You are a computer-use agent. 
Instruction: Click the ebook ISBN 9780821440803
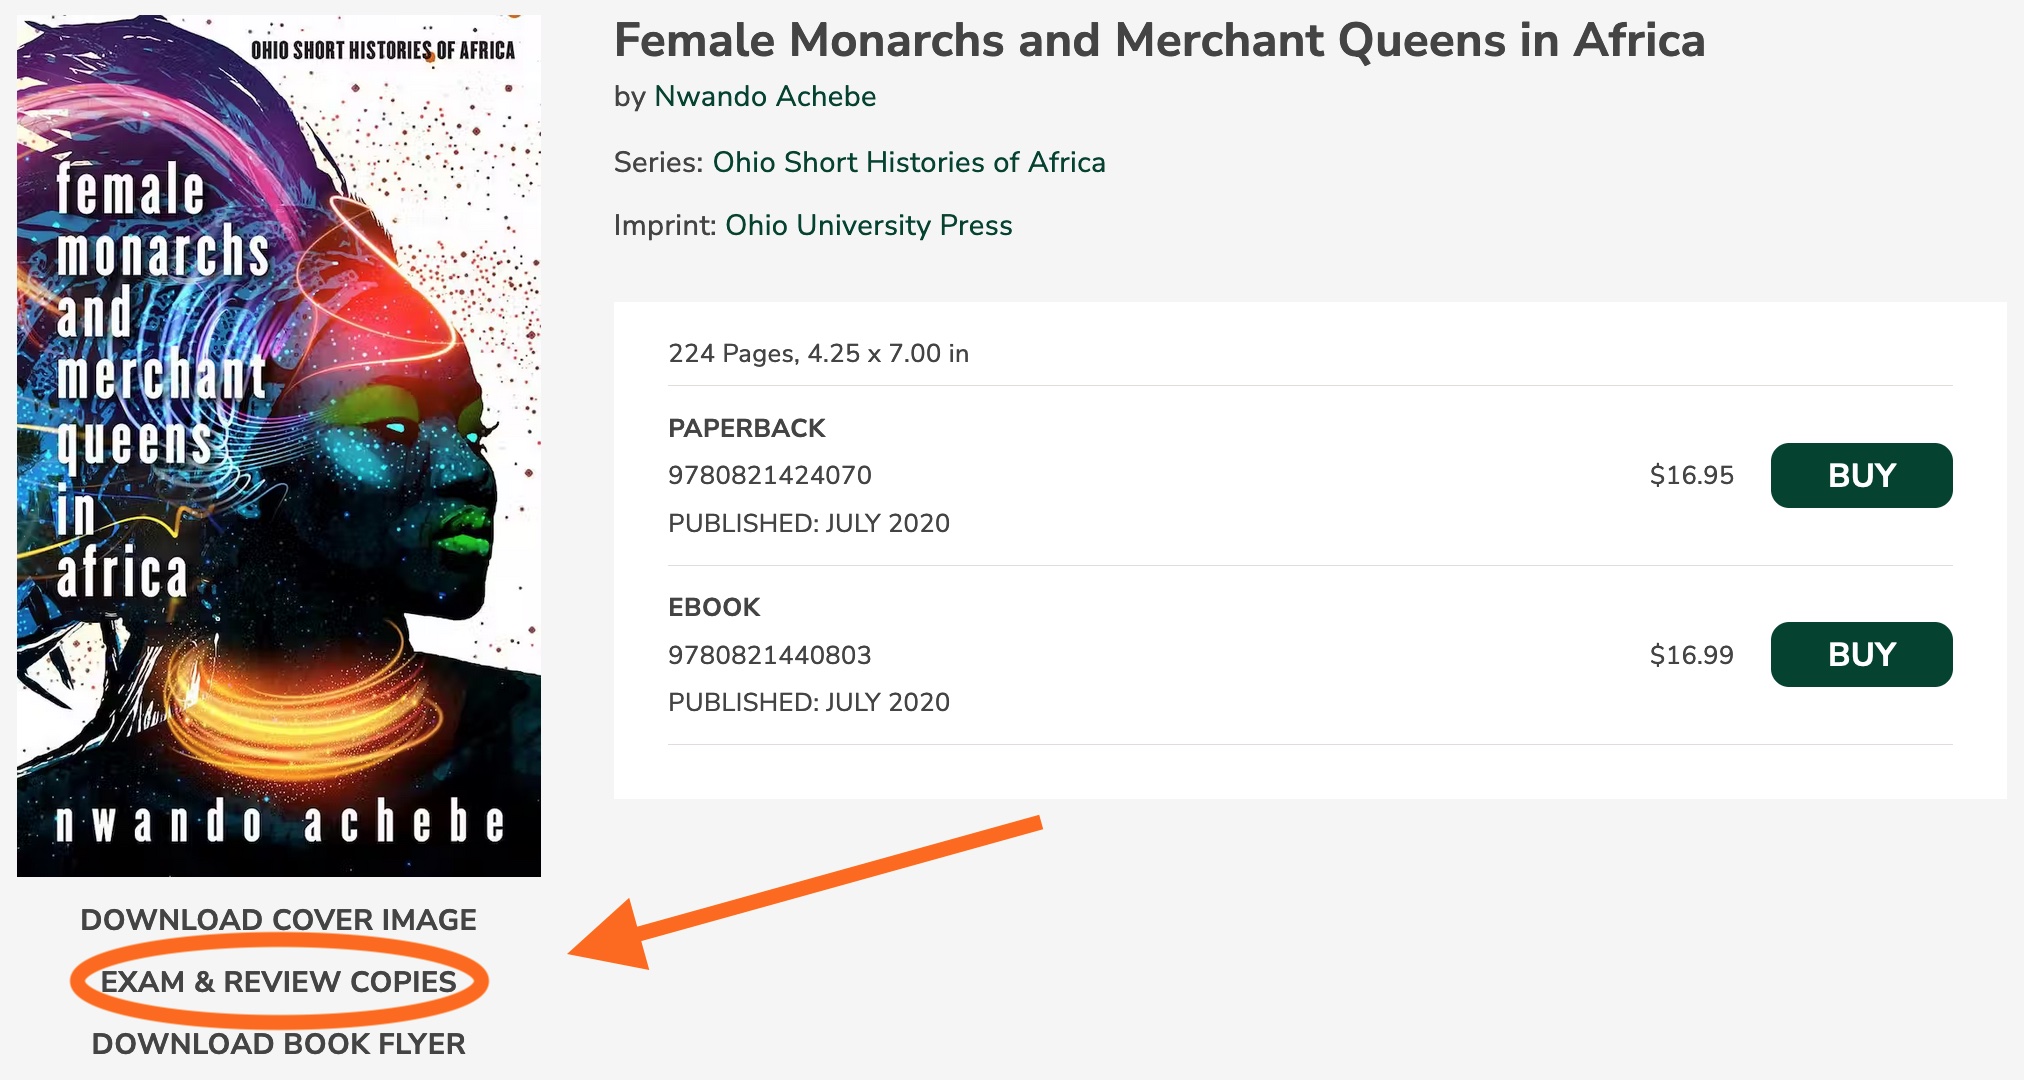[770, 655]
